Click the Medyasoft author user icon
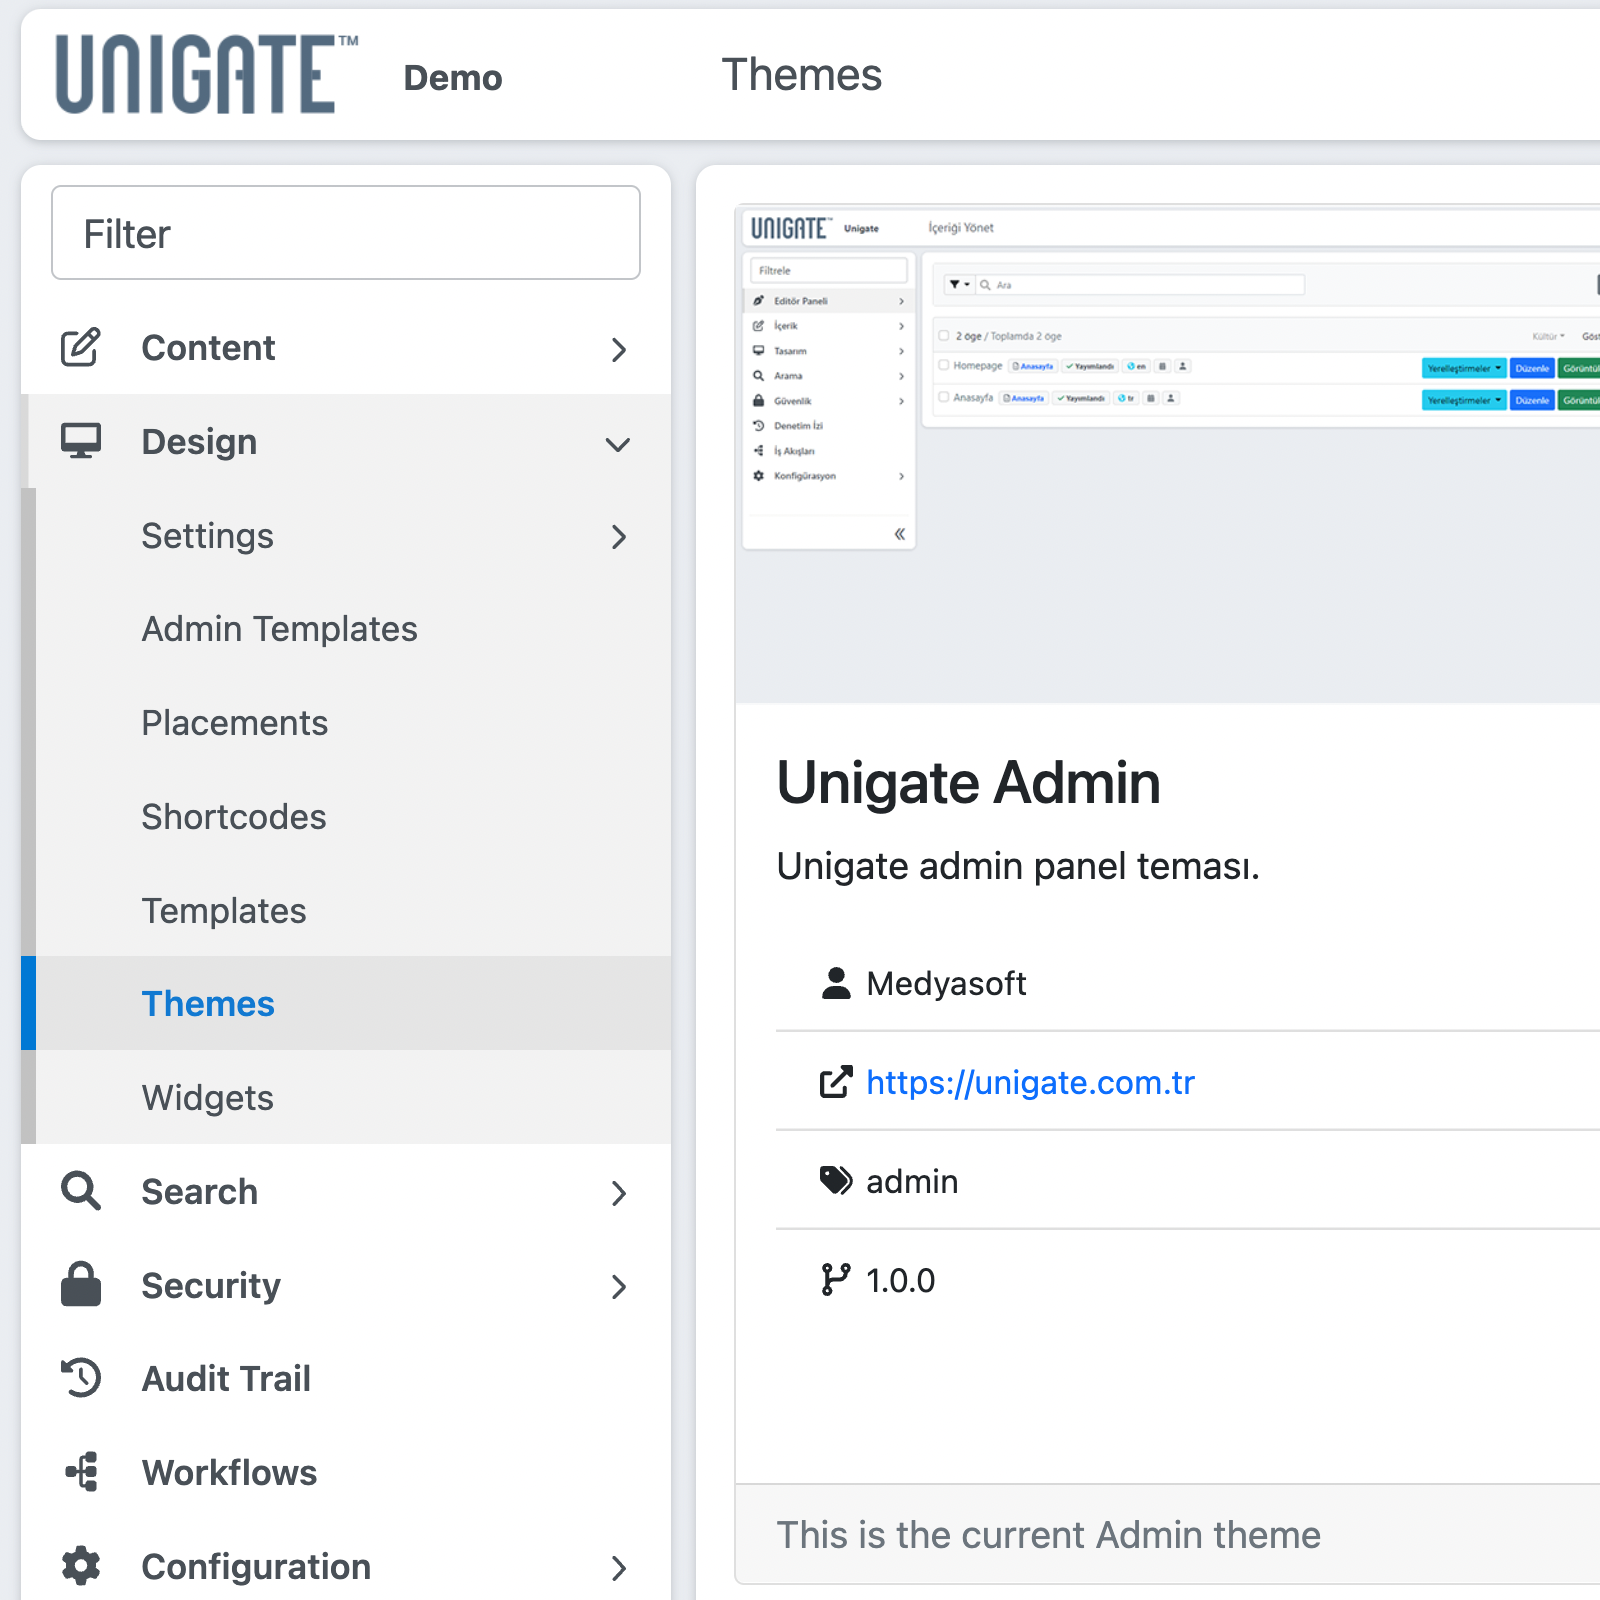This screenshot has height=1600, width=1600. (x=836, y=983)
